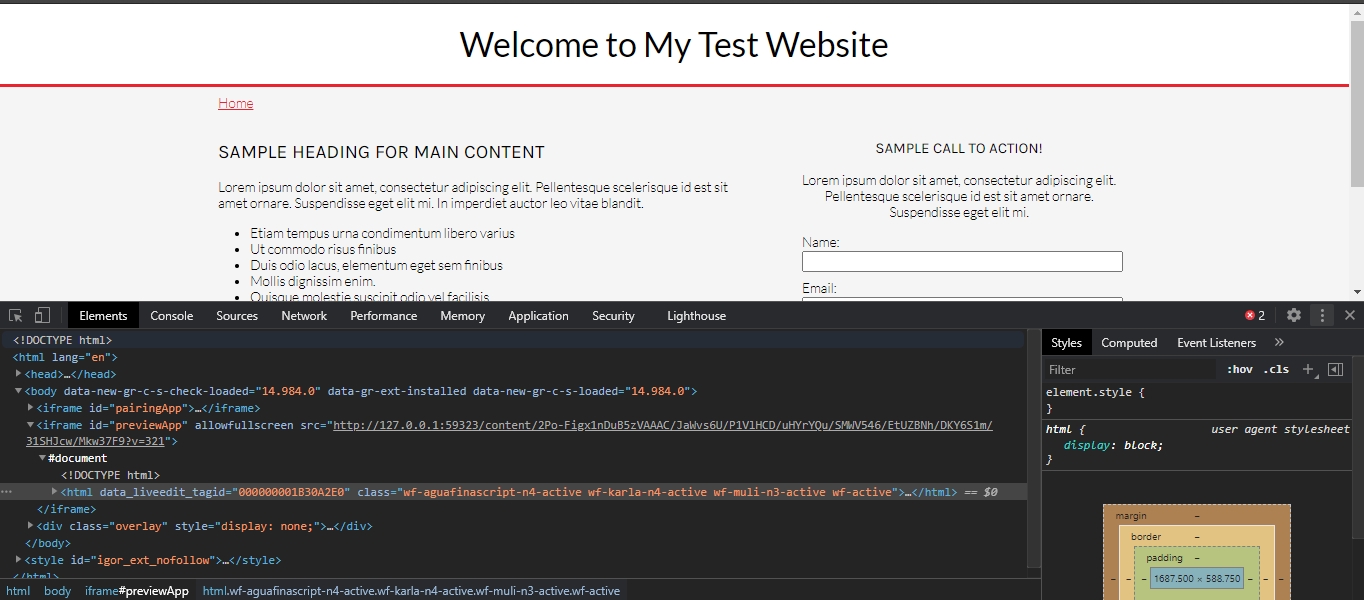This screenshot has height=600, width=1364.
Task: Switch to the Network panel
Action: tap(303, 315)
